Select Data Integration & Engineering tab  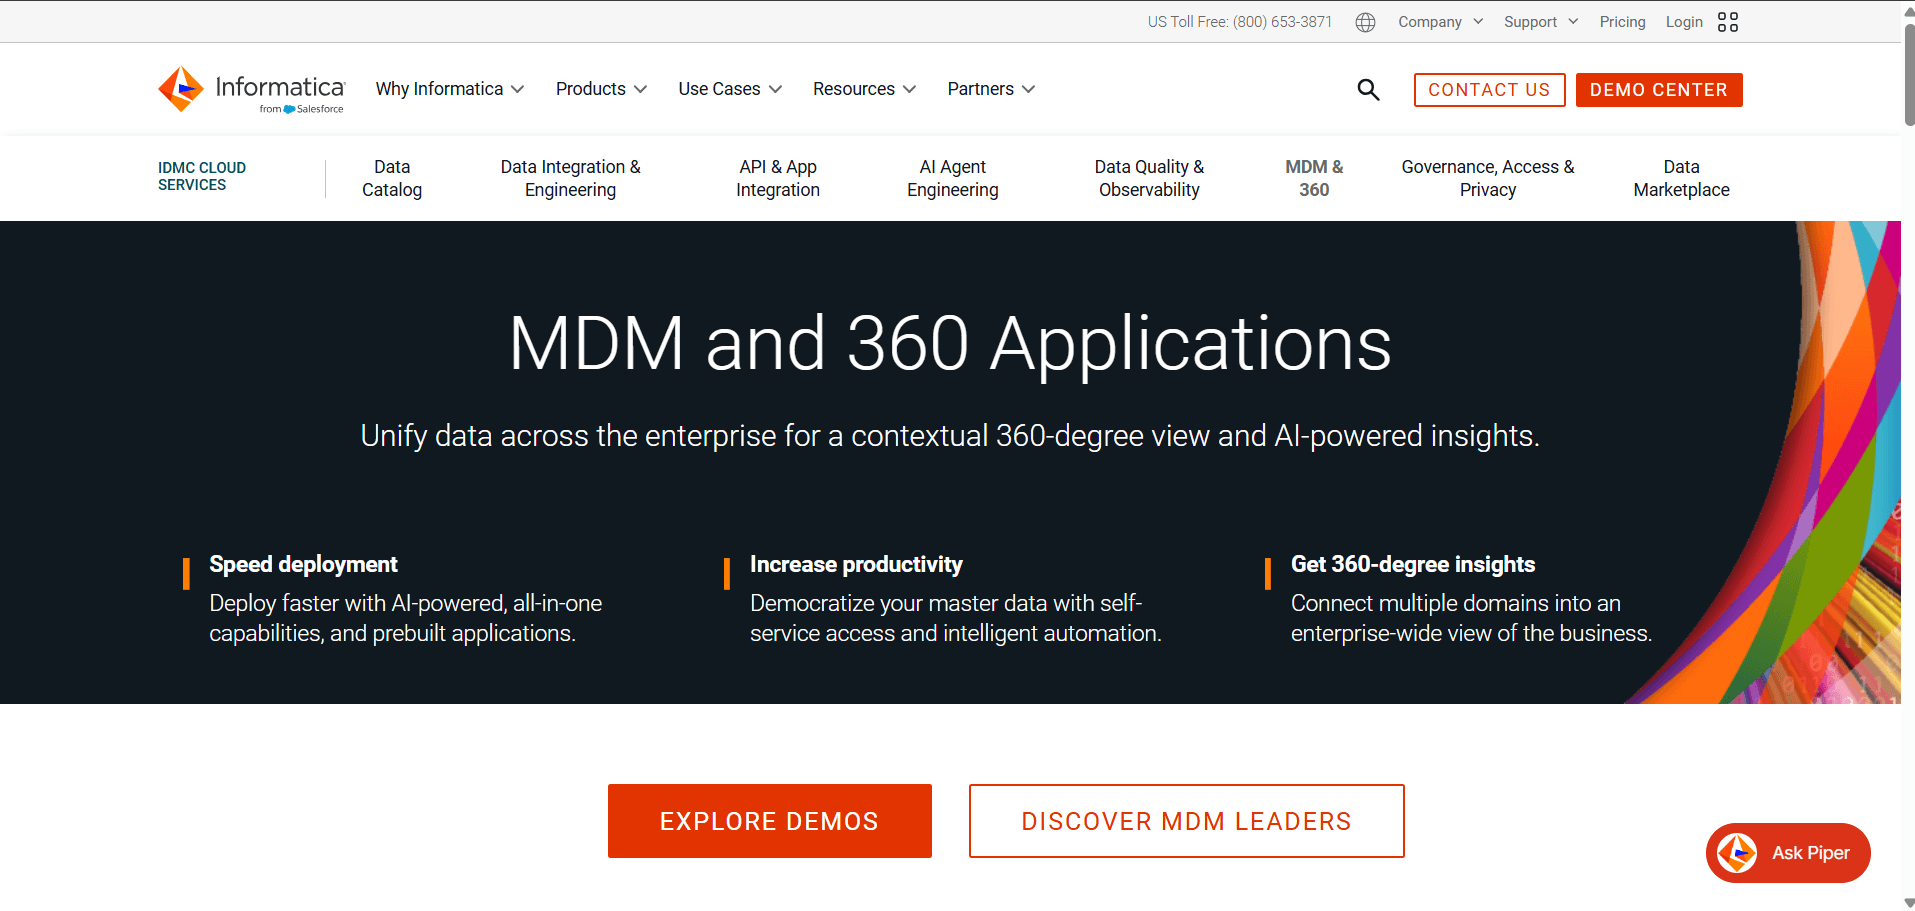click(x=570, y=178)
